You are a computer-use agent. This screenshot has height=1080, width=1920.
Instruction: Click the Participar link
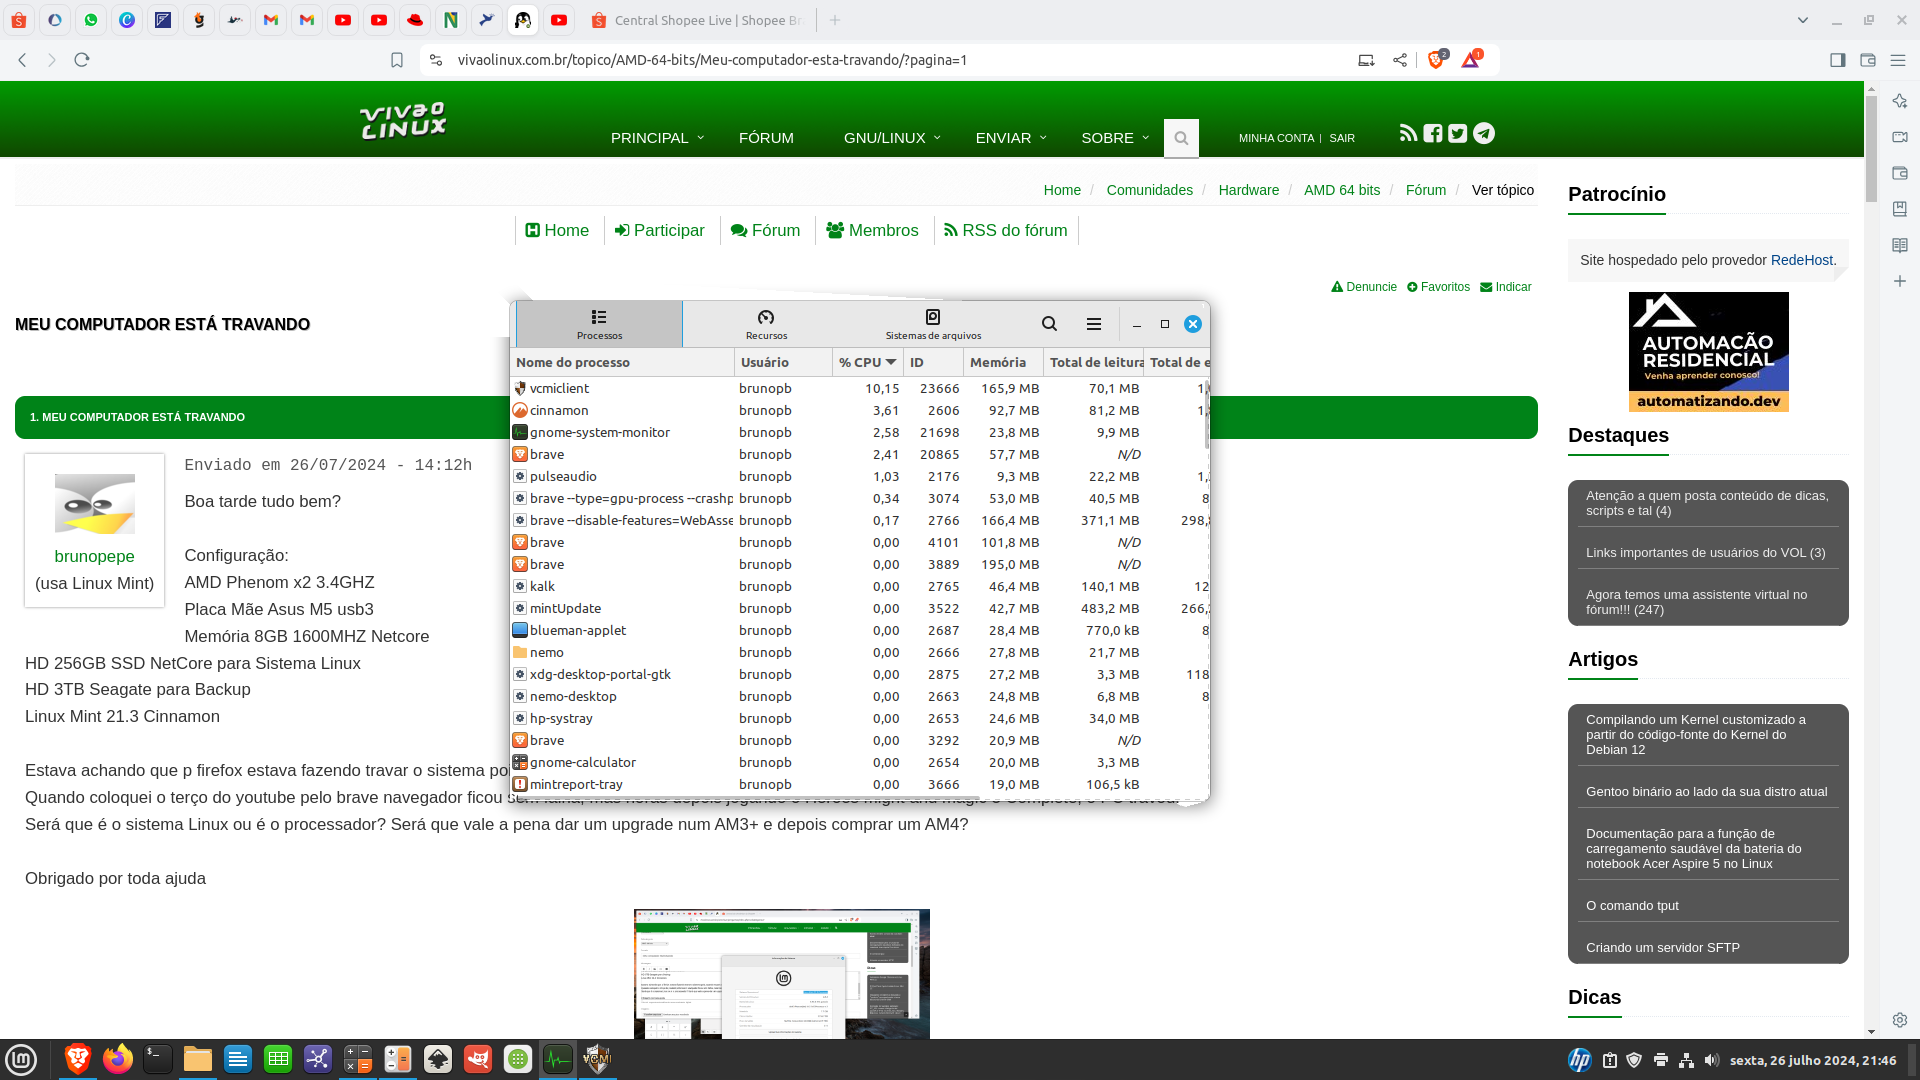click(659, 230)
